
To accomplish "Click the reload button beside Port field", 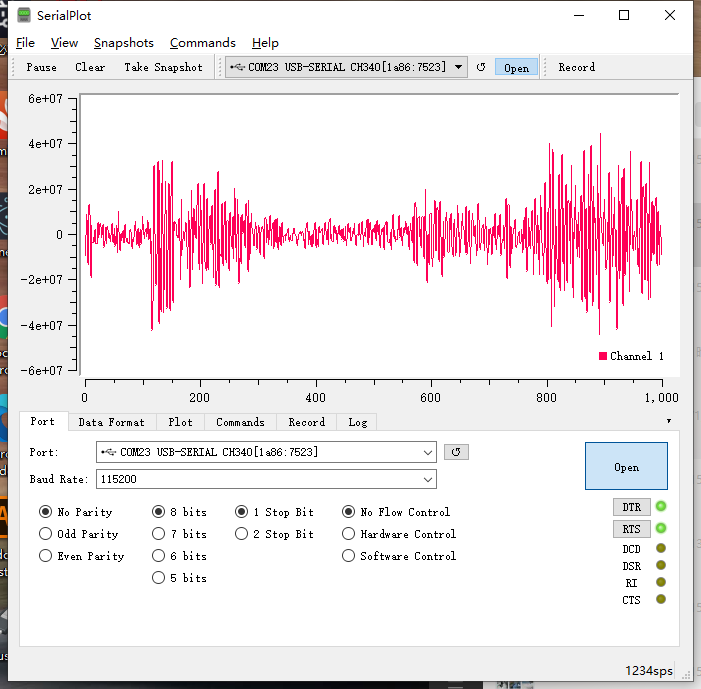I will pyautogui.click(x=456, y=452).
